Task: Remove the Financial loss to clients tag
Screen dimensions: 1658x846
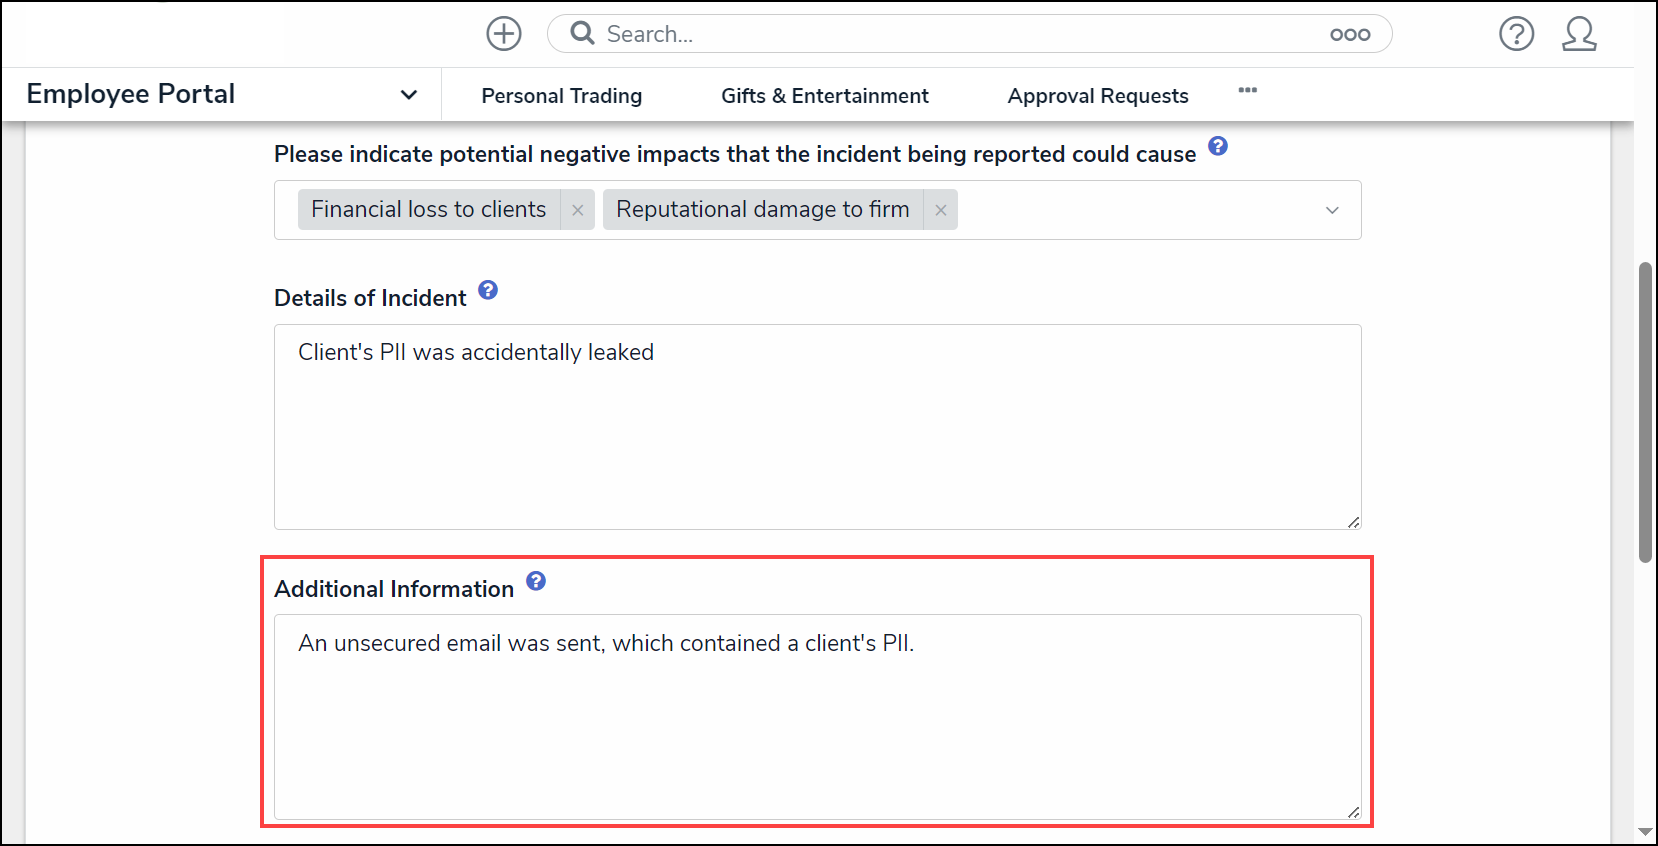Action: tap(578, 210)
